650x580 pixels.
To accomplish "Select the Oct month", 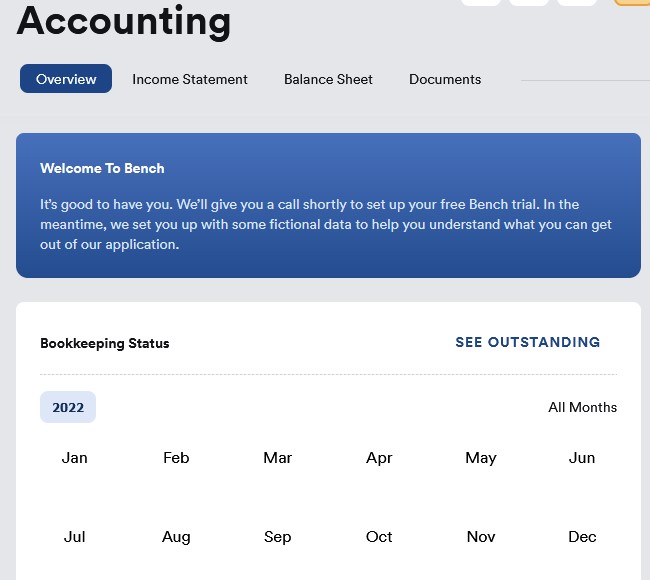I will 379,536.
